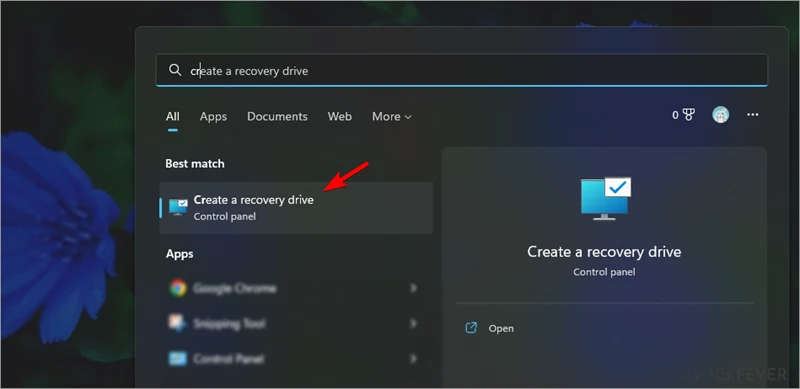
Task: Expand Snipping Tool result arrow
Action: [413, 324]
